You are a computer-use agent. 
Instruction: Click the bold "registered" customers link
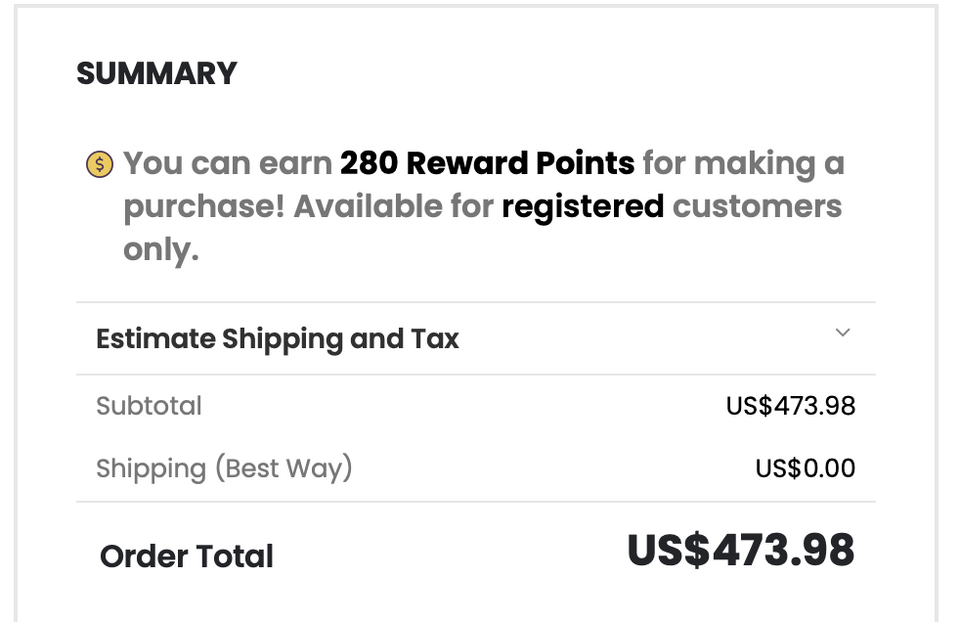pos(582,206)
